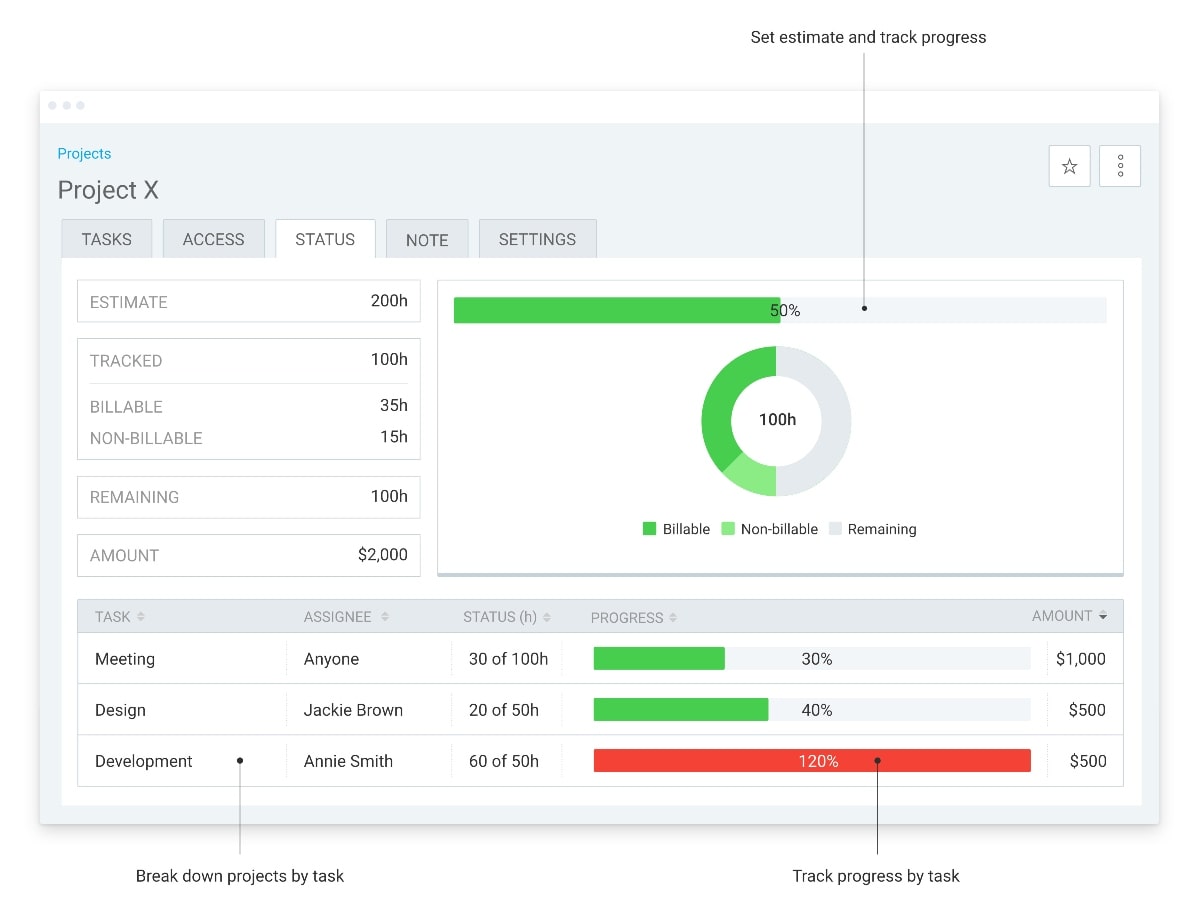Click the $500 amount in Design row
The height and width of the screenshot is (915, 1200).
pyautogui.click(x=1088, y=710)
